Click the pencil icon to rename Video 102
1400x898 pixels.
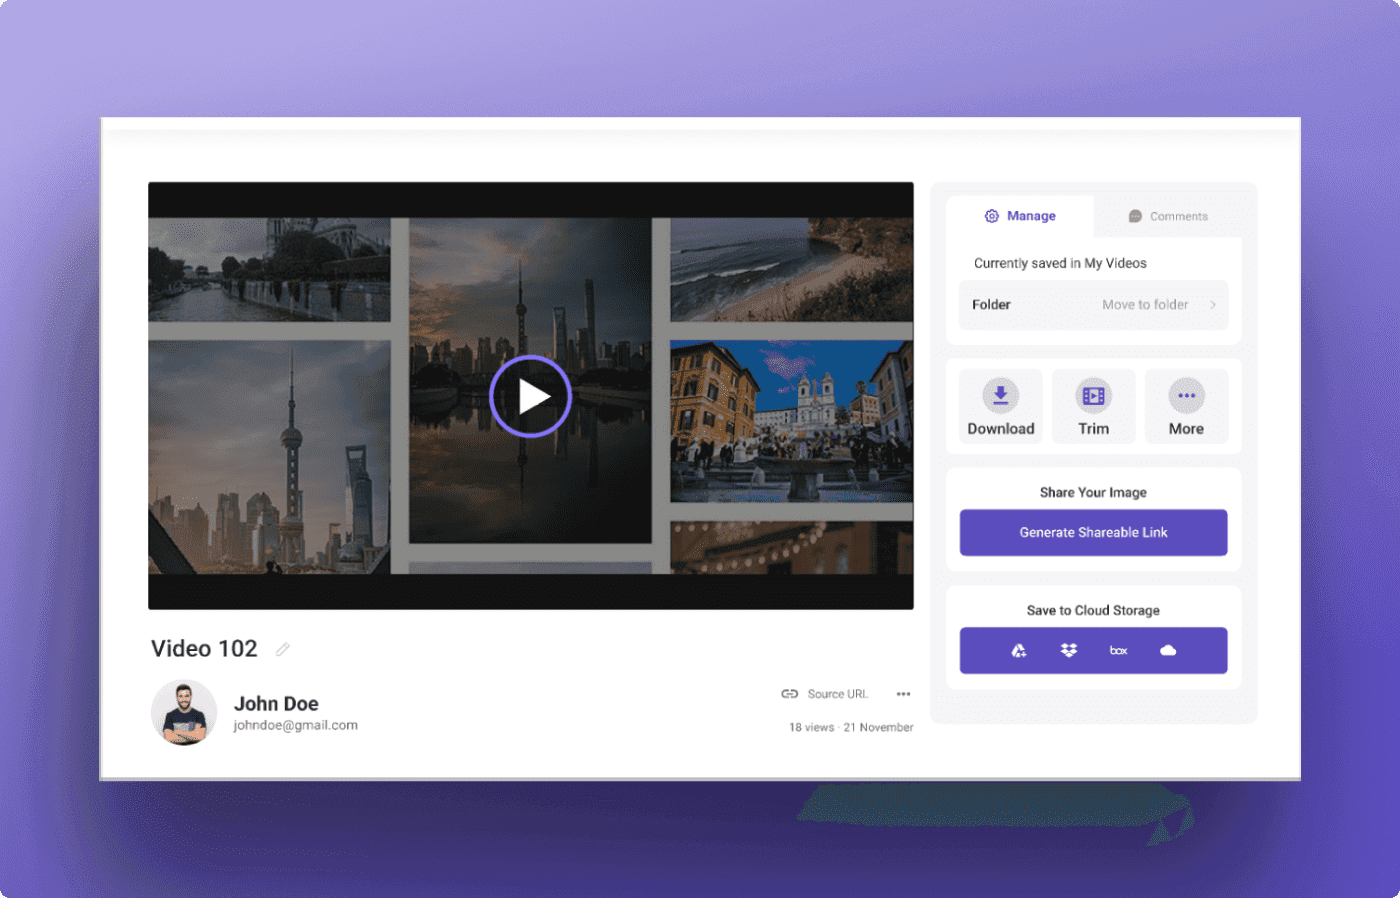click(x=281, y=649)
